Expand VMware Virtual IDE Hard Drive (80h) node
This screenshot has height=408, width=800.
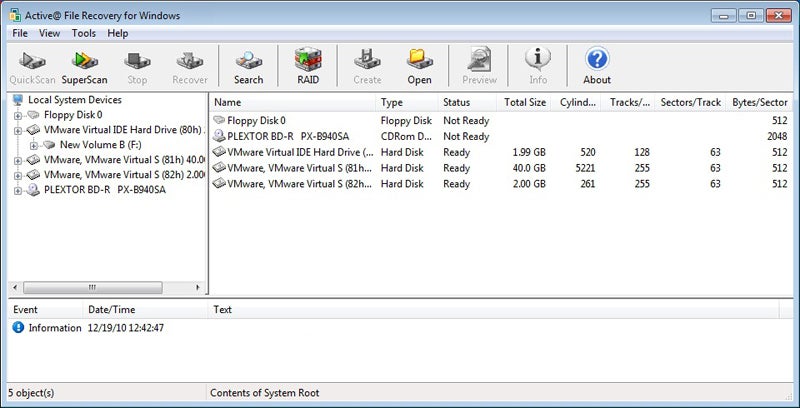coord(18,131)
